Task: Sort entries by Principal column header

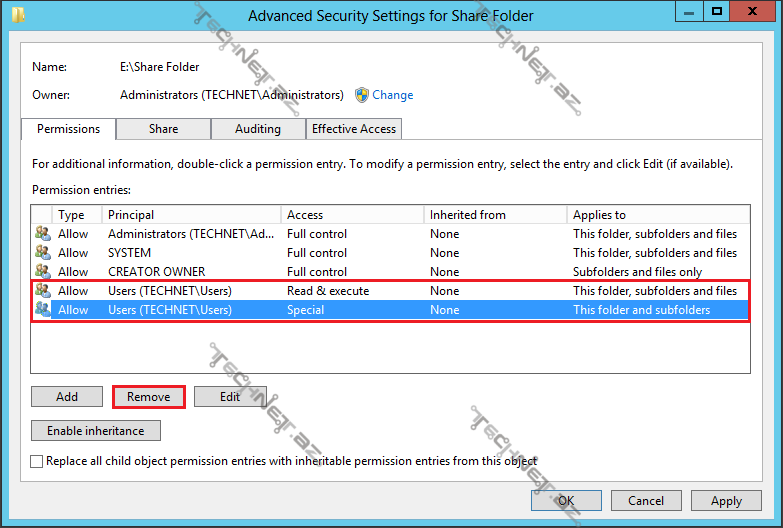Action: click(x=190, y=215)
